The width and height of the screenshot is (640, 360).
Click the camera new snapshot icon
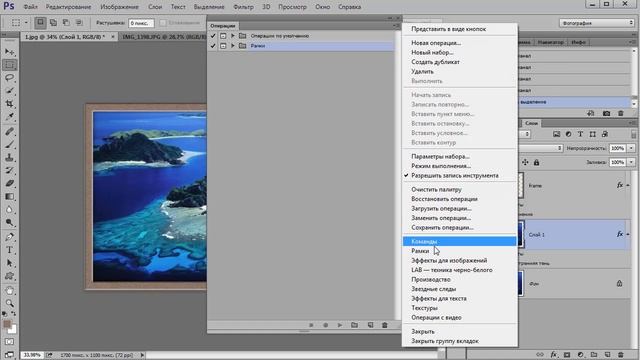pyautogui.click(x=606, y=113)
